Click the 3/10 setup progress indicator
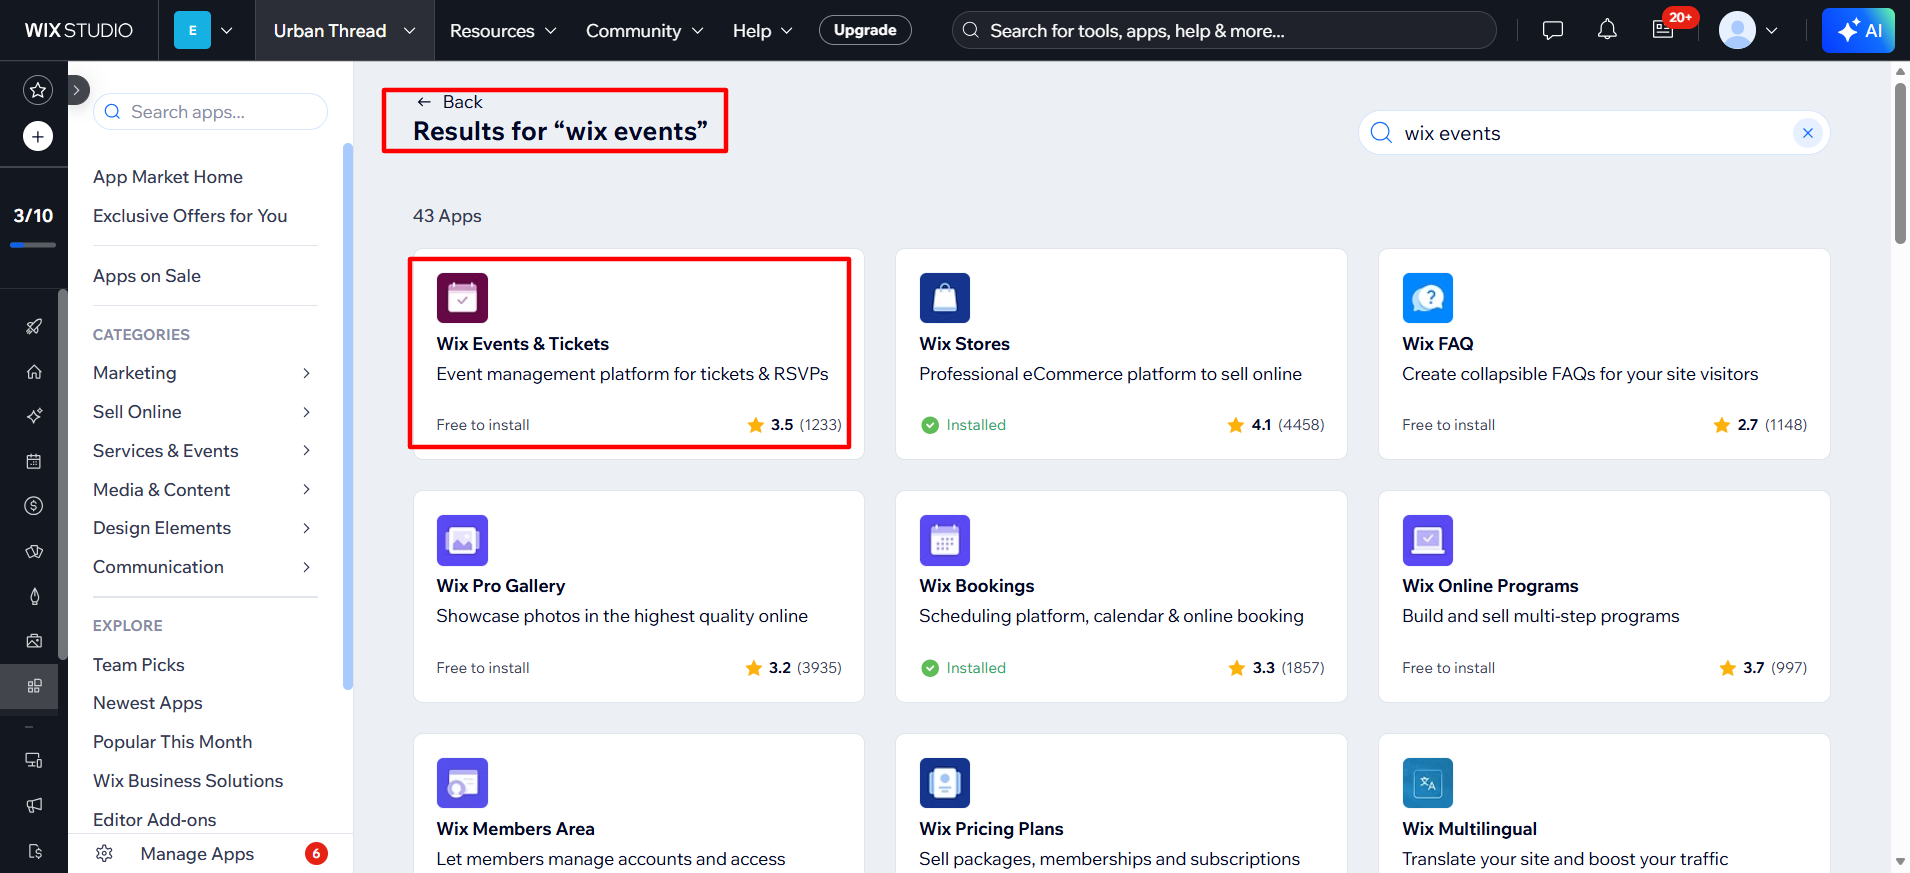The image size is (1910, 873). point(33,226)
